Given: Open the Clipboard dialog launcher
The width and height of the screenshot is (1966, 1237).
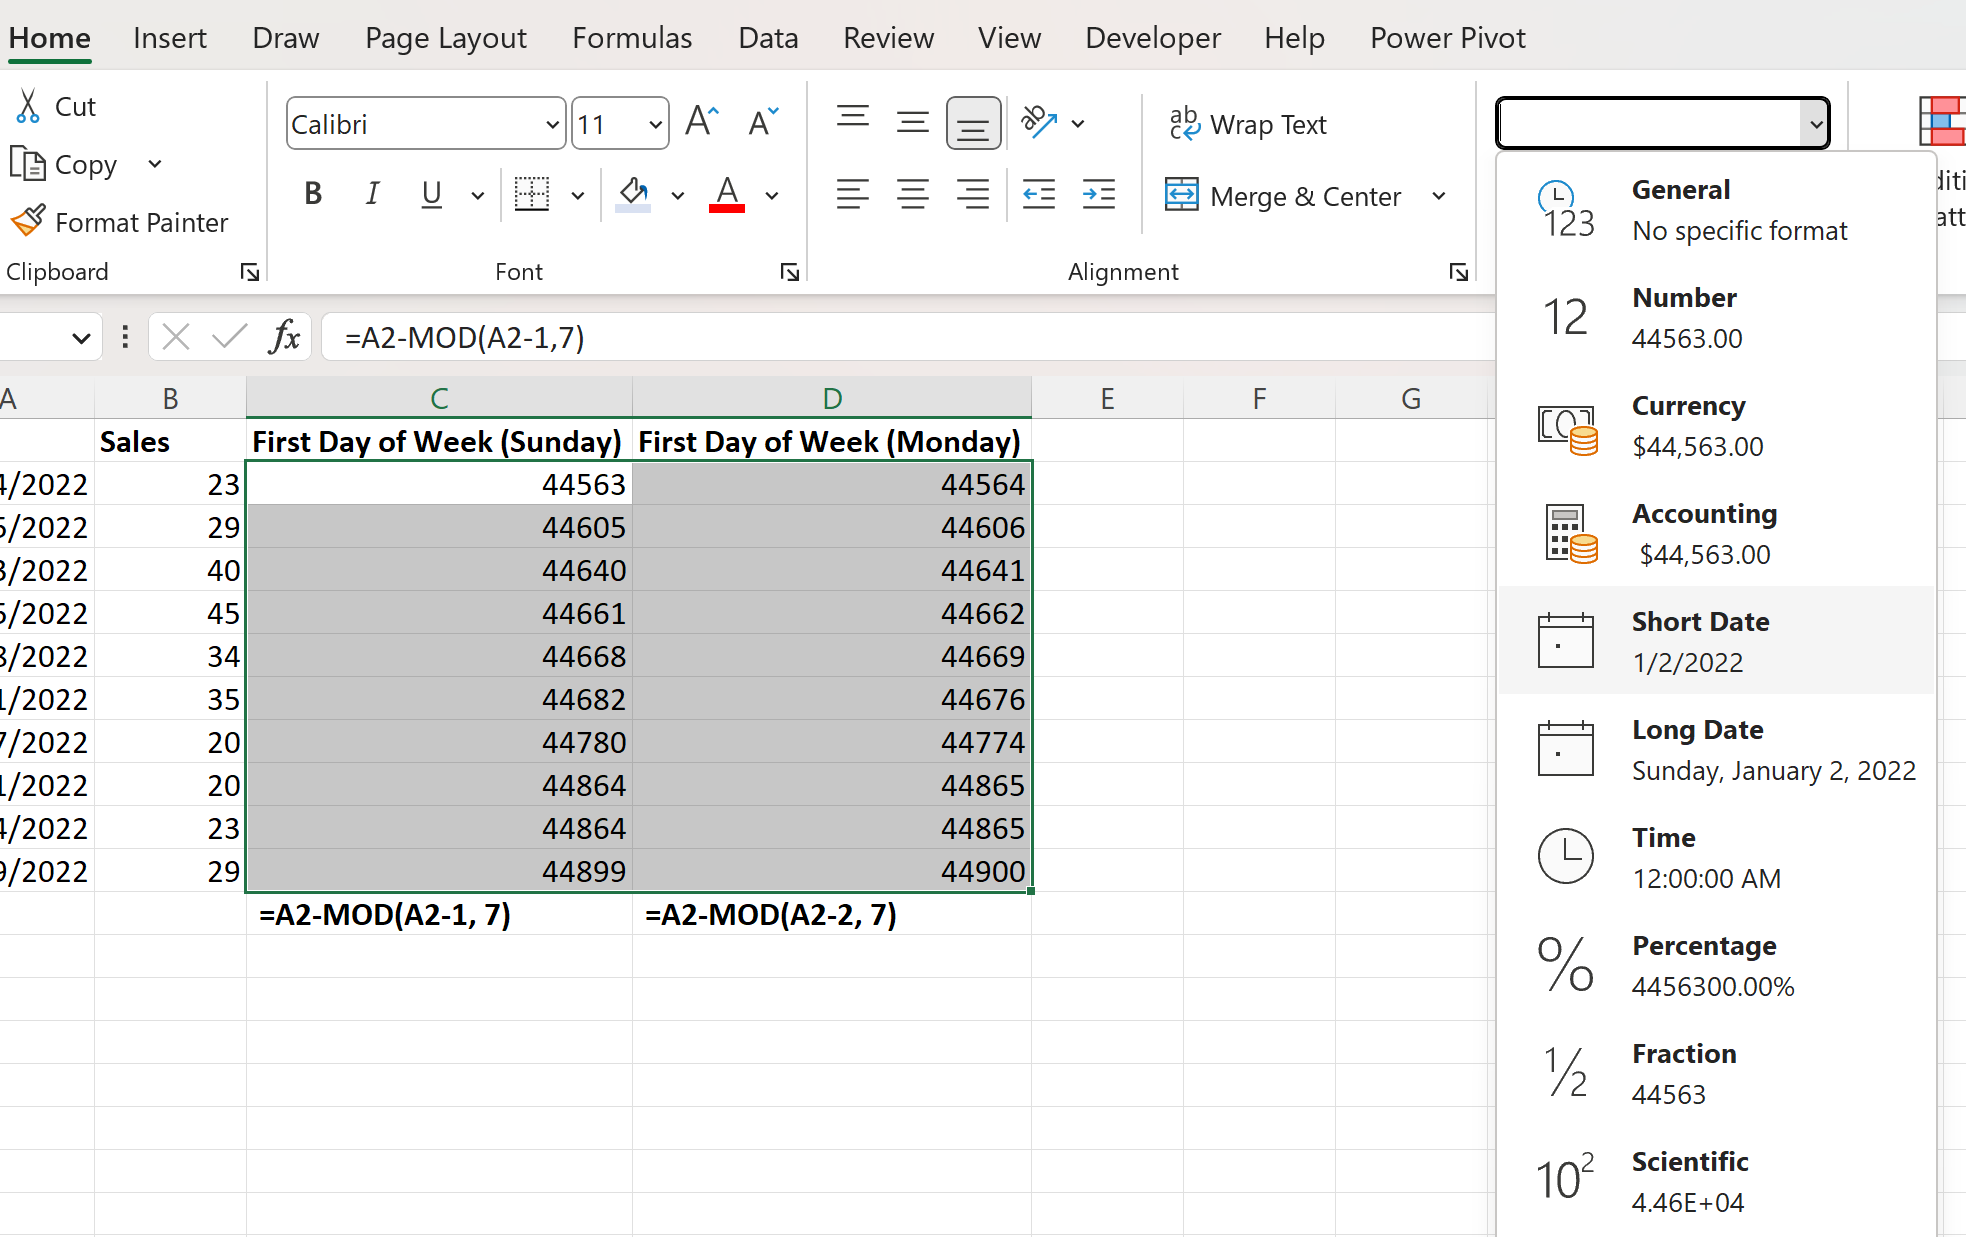Looking at the screenshot, I should coord(249,271).
